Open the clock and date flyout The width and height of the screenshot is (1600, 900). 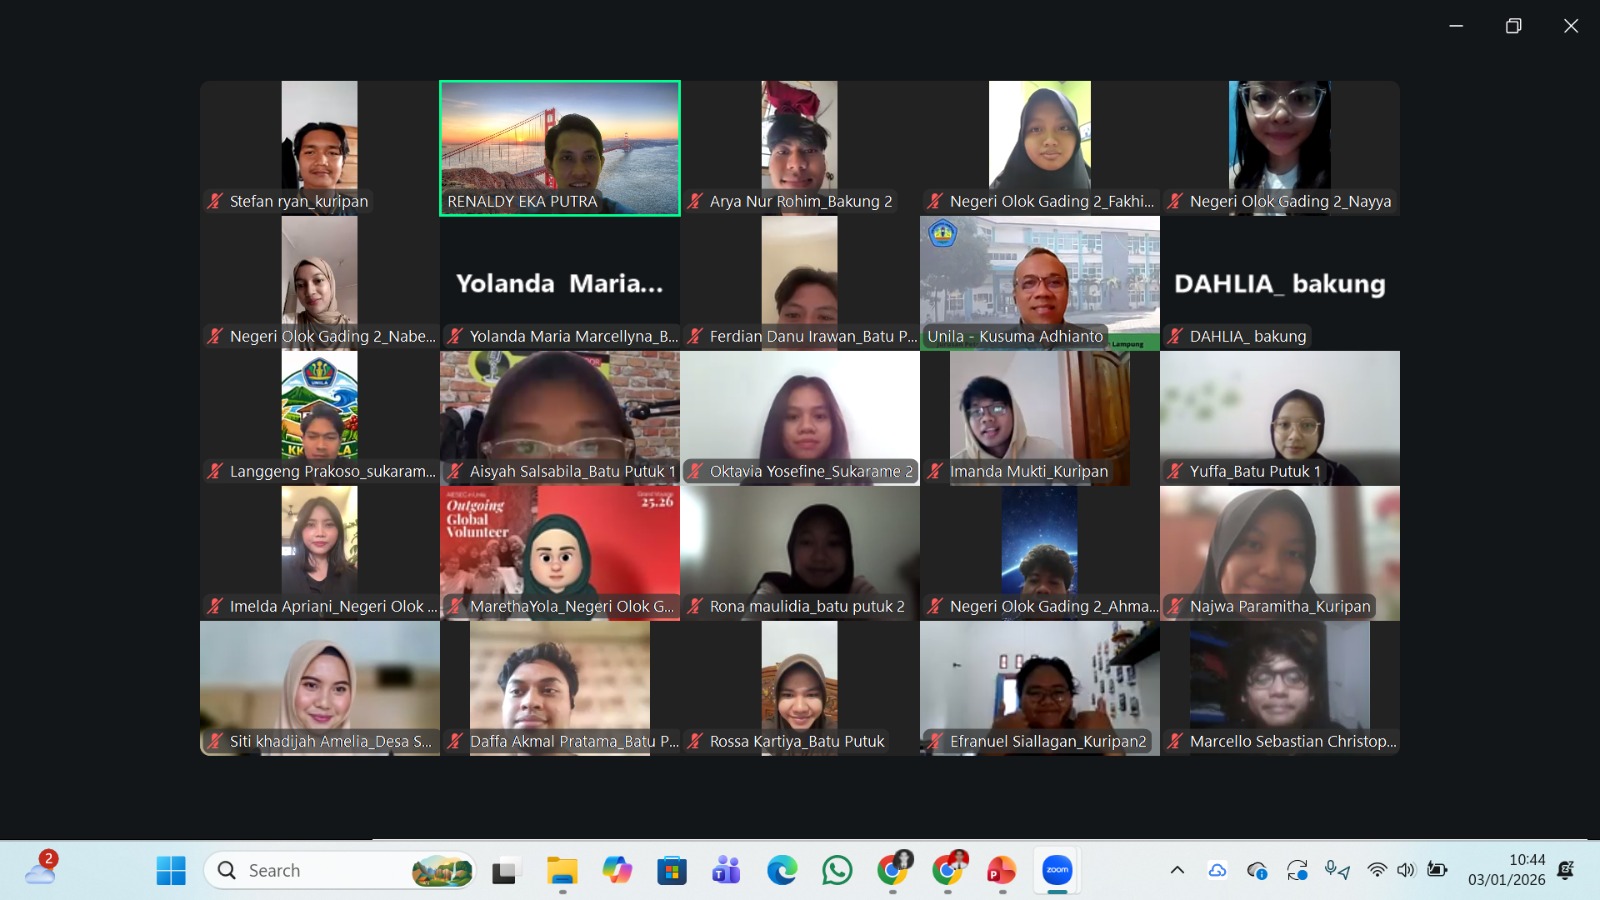(1506, 870)
